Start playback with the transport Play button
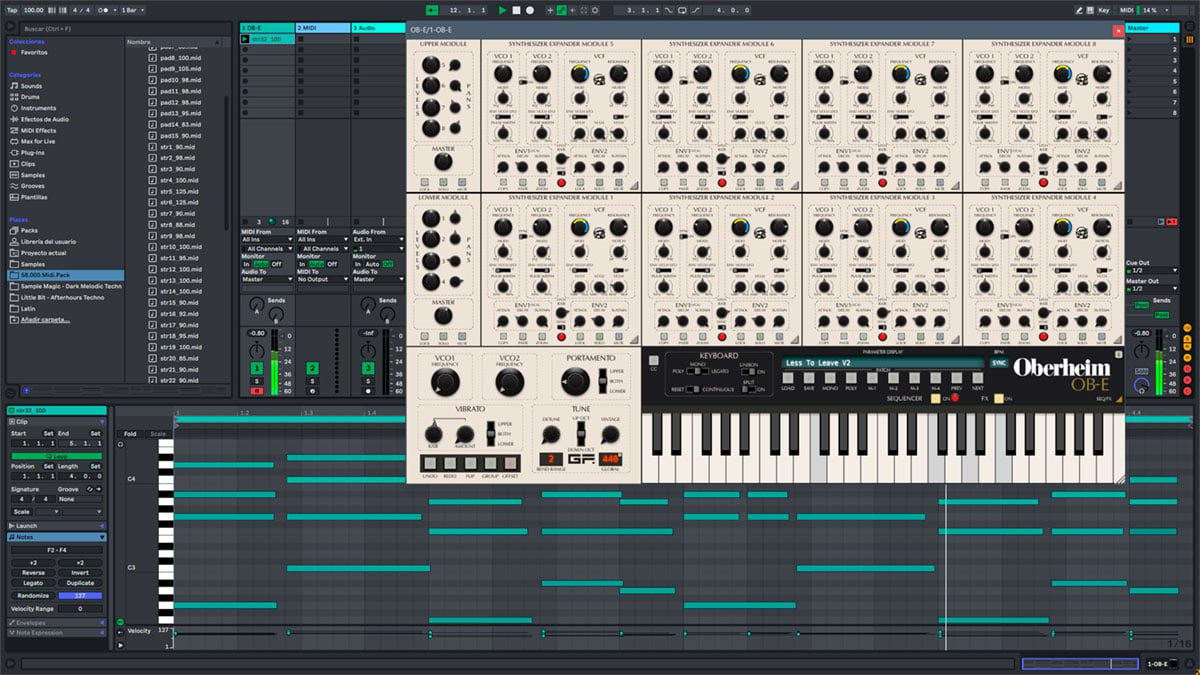Screen dimensions: 1200x675 pos(502,10)
